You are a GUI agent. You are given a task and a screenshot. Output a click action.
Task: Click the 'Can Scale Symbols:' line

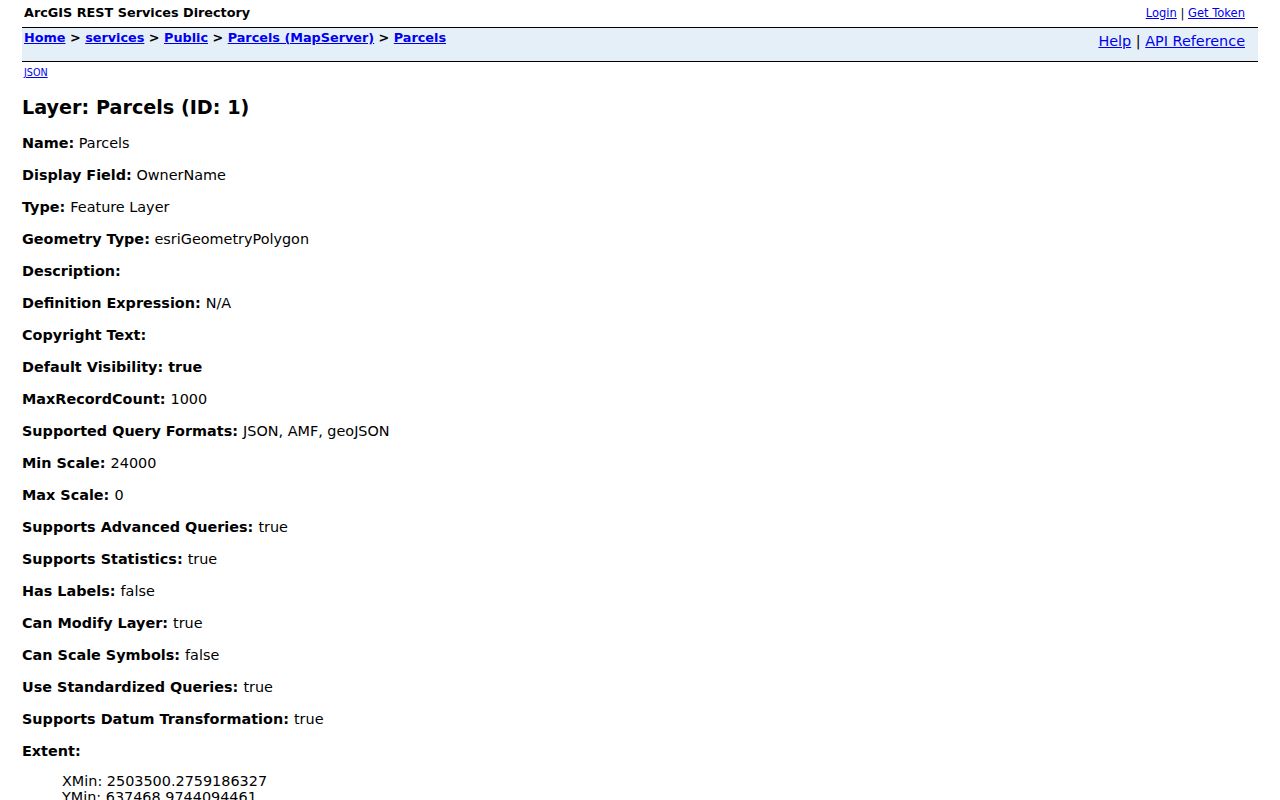121,655
